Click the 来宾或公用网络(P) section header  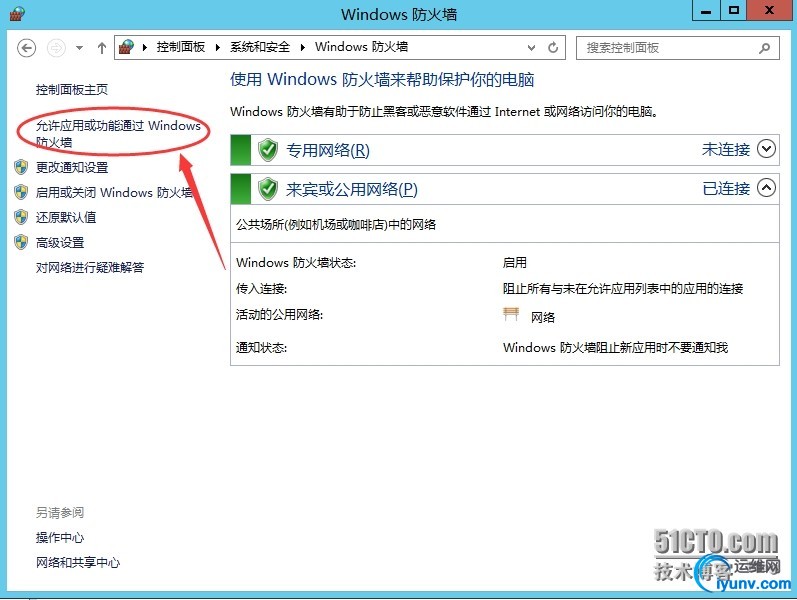pos(505,189)
